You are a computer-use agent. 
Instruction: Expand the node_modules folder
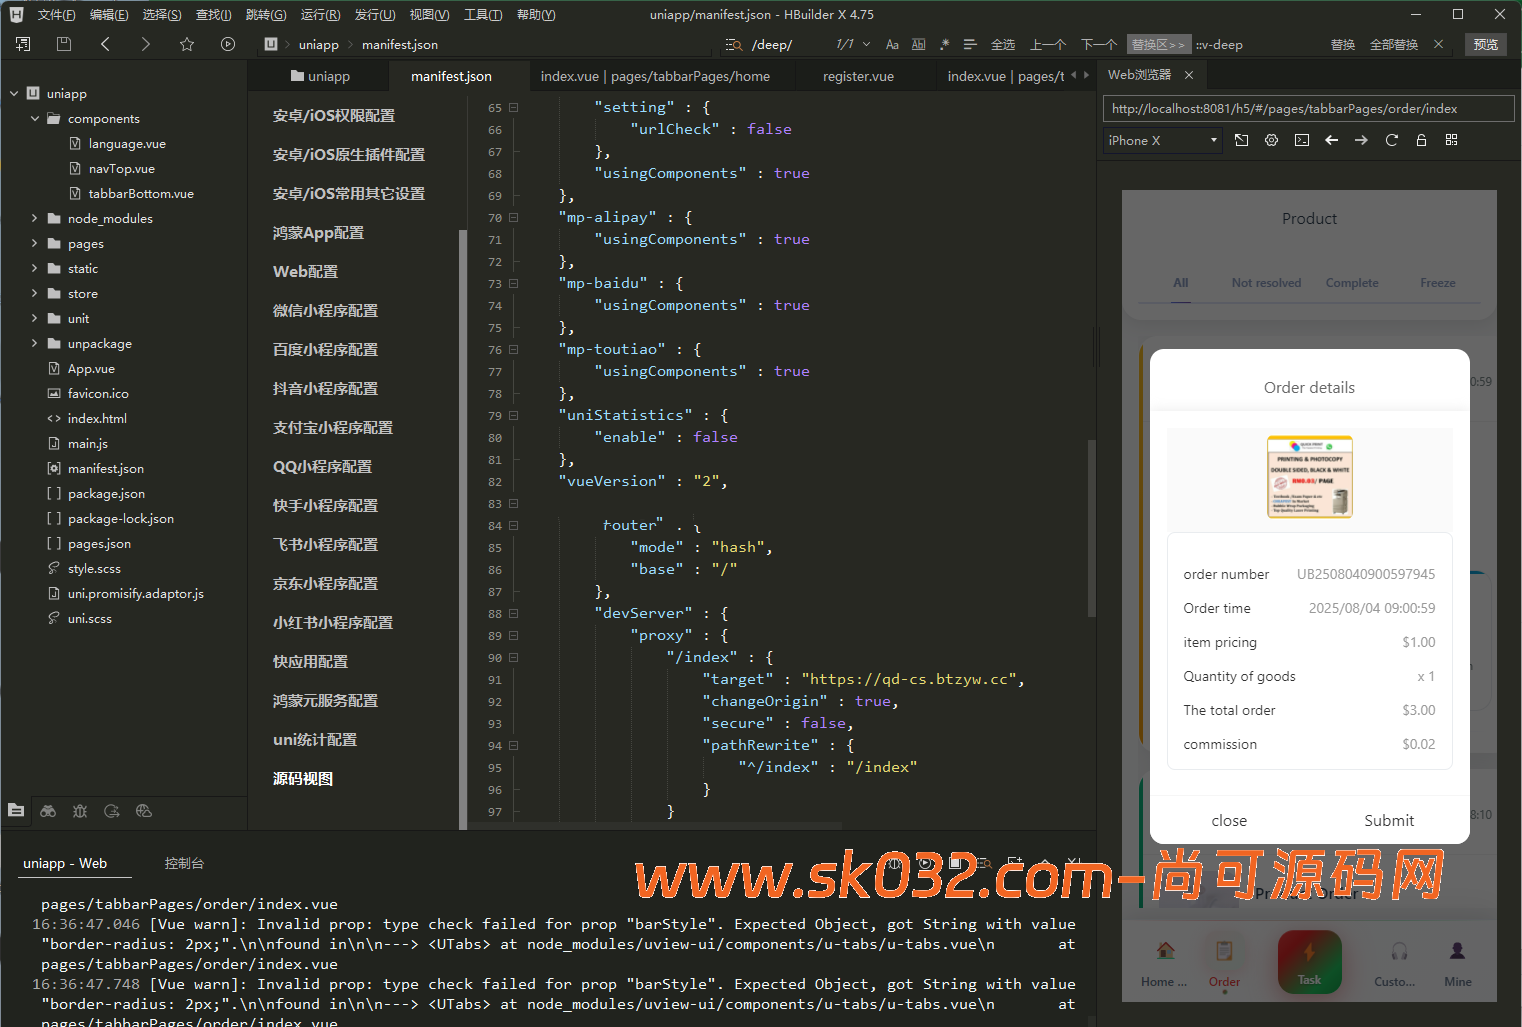coord(34,219)
